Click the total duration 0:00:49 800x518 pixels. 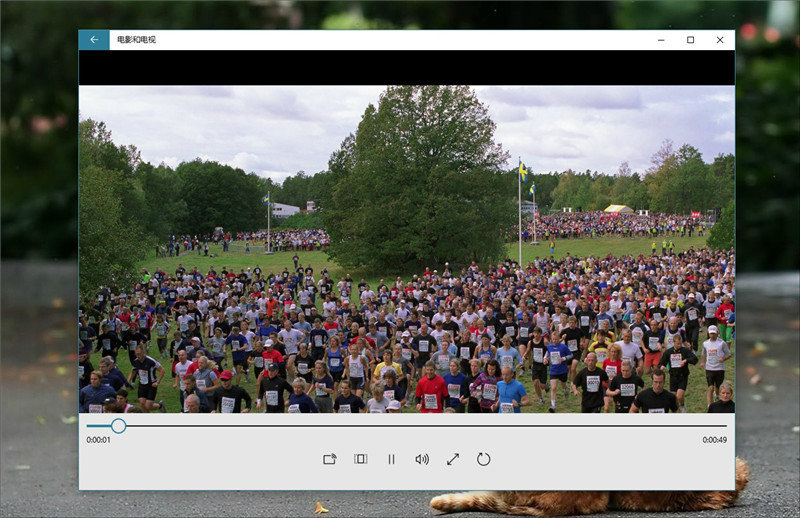(x=714, y=440)
